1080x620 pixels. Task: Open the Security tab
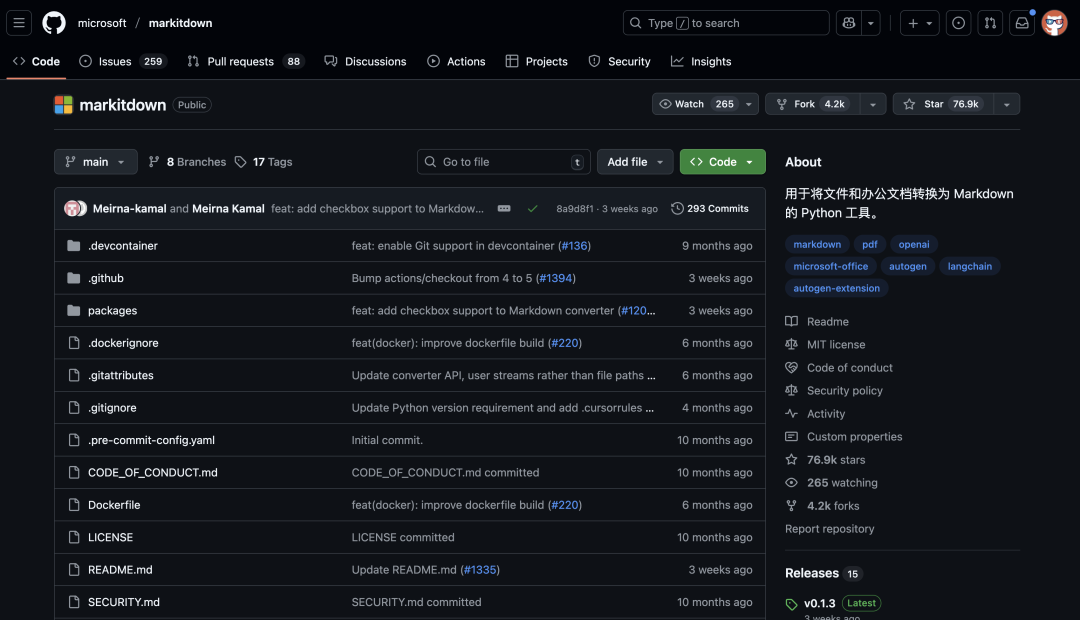point(619,61)
